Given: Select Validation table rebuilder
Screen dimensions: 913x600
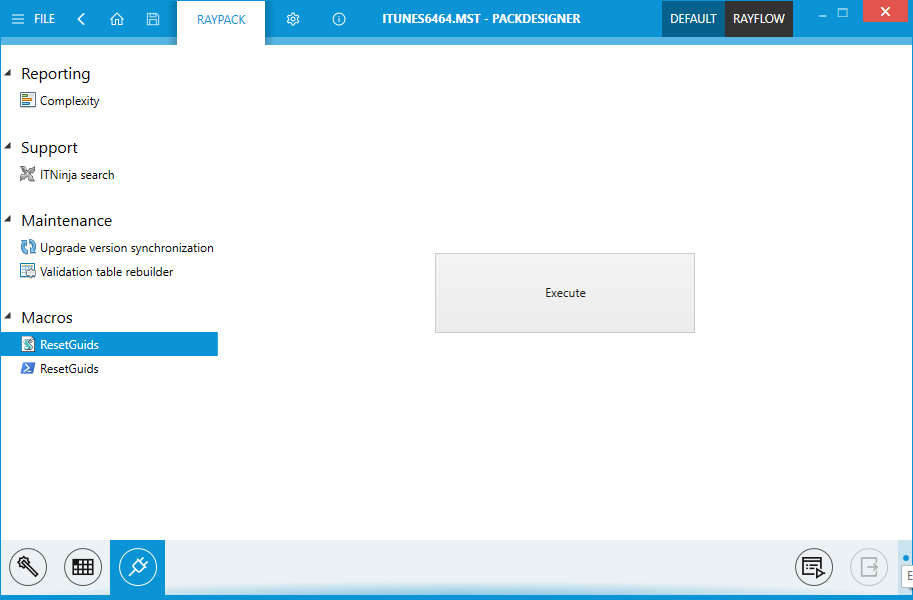Looking at the screenshot, I should [106, 272].
